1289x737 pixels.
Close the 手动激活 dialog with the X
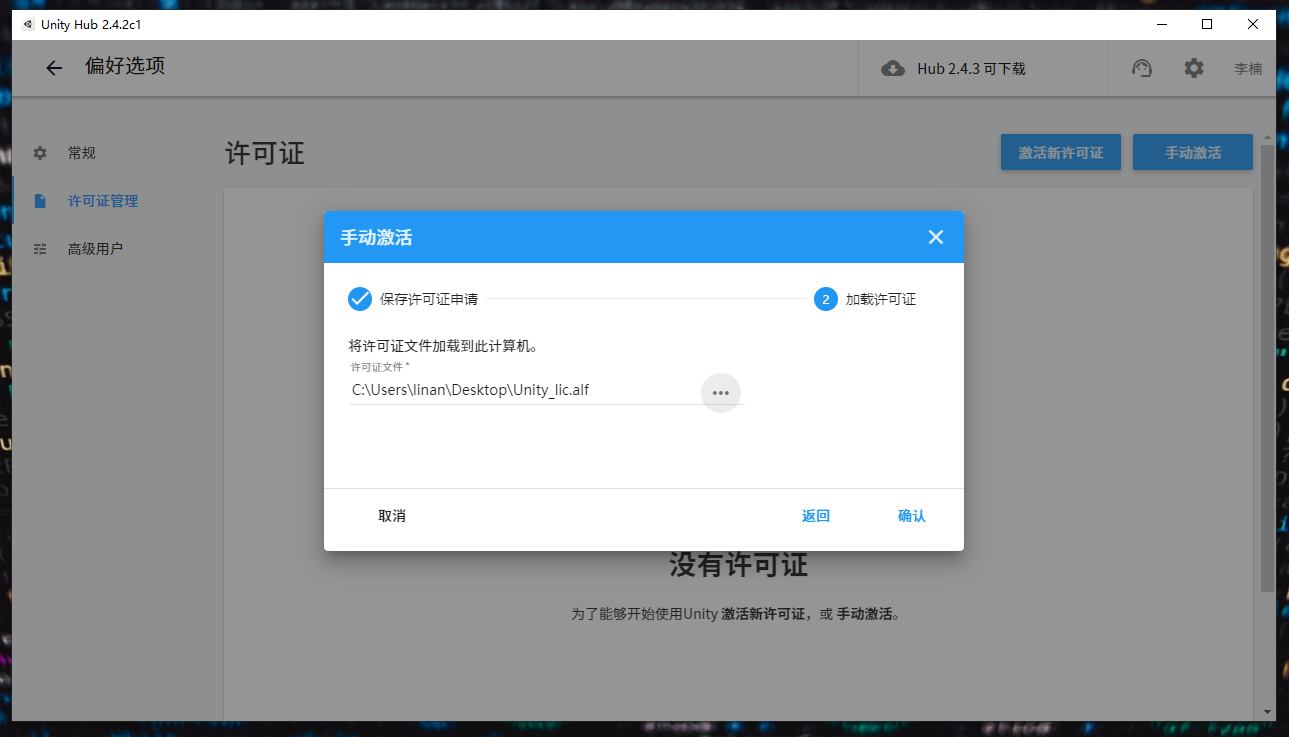tap(935, 237)
